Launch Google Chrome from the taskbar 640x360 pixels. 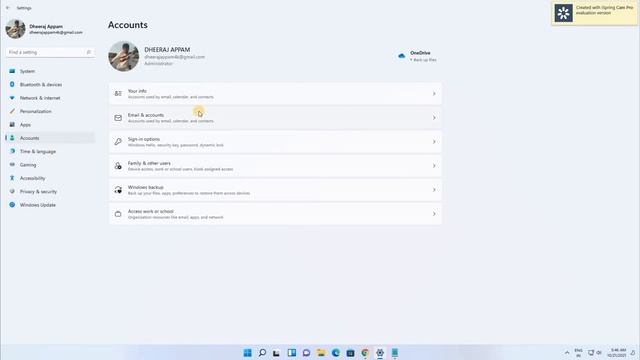coord(365,353)
